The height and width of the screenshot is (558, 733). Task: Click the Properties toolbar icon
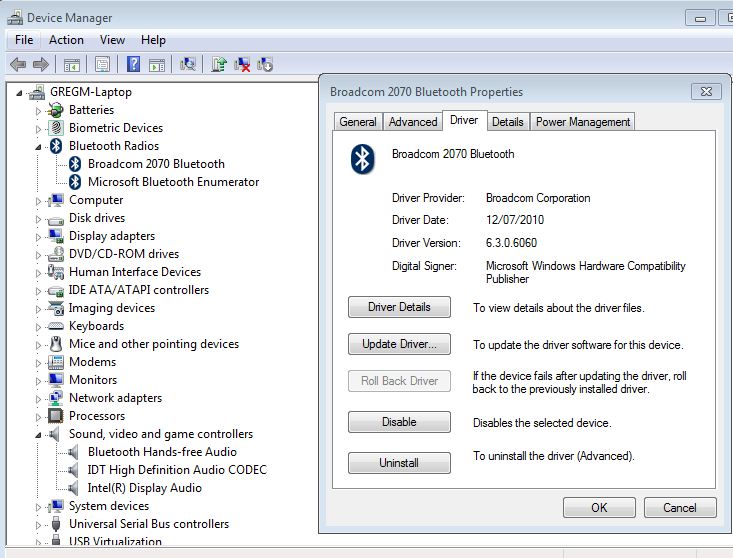coord(102,64)
